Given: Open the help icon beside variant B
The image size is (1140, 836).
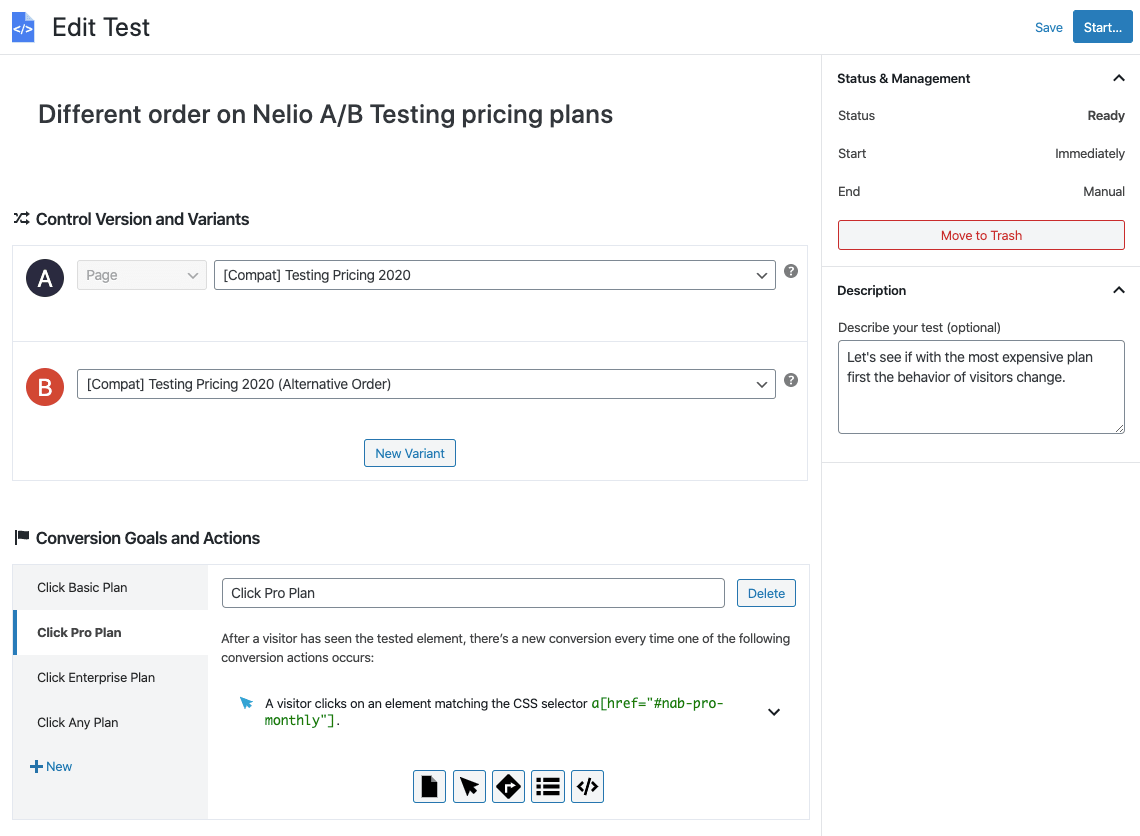Looking at the screenshot, I should pyautogui.click(x=790, y=379).
